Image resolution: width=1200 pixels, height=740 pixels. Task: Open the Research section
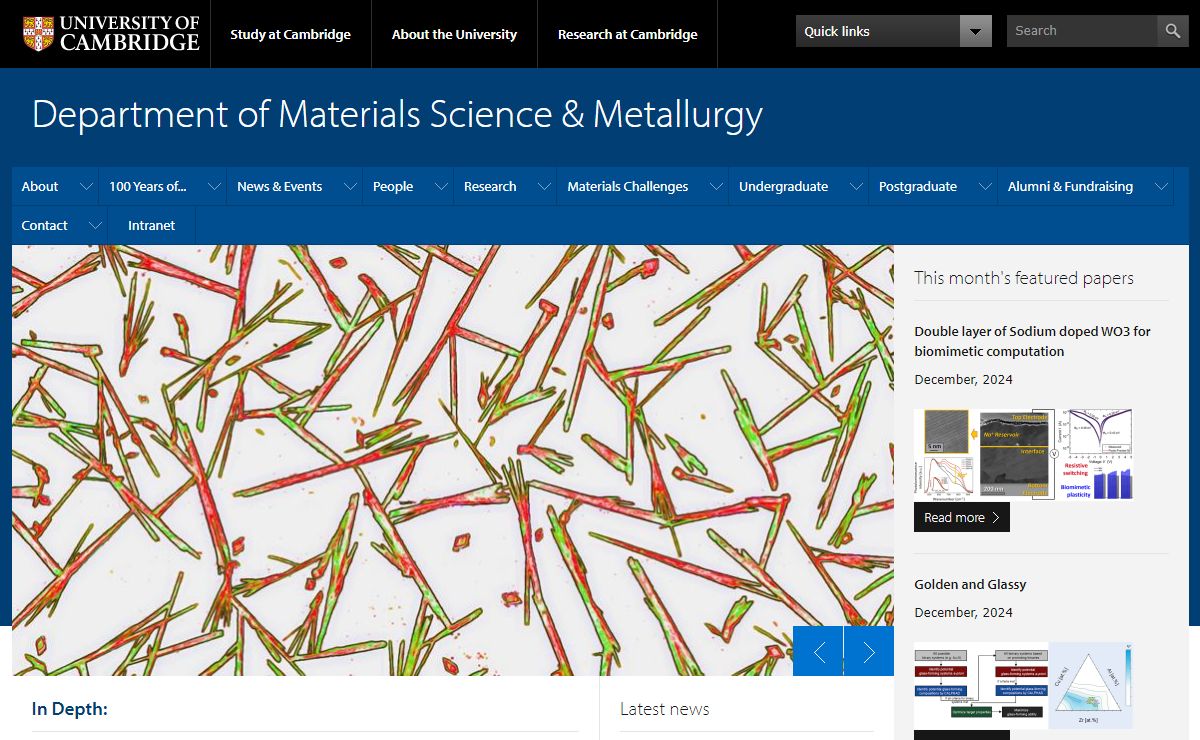tap(490, 186)
